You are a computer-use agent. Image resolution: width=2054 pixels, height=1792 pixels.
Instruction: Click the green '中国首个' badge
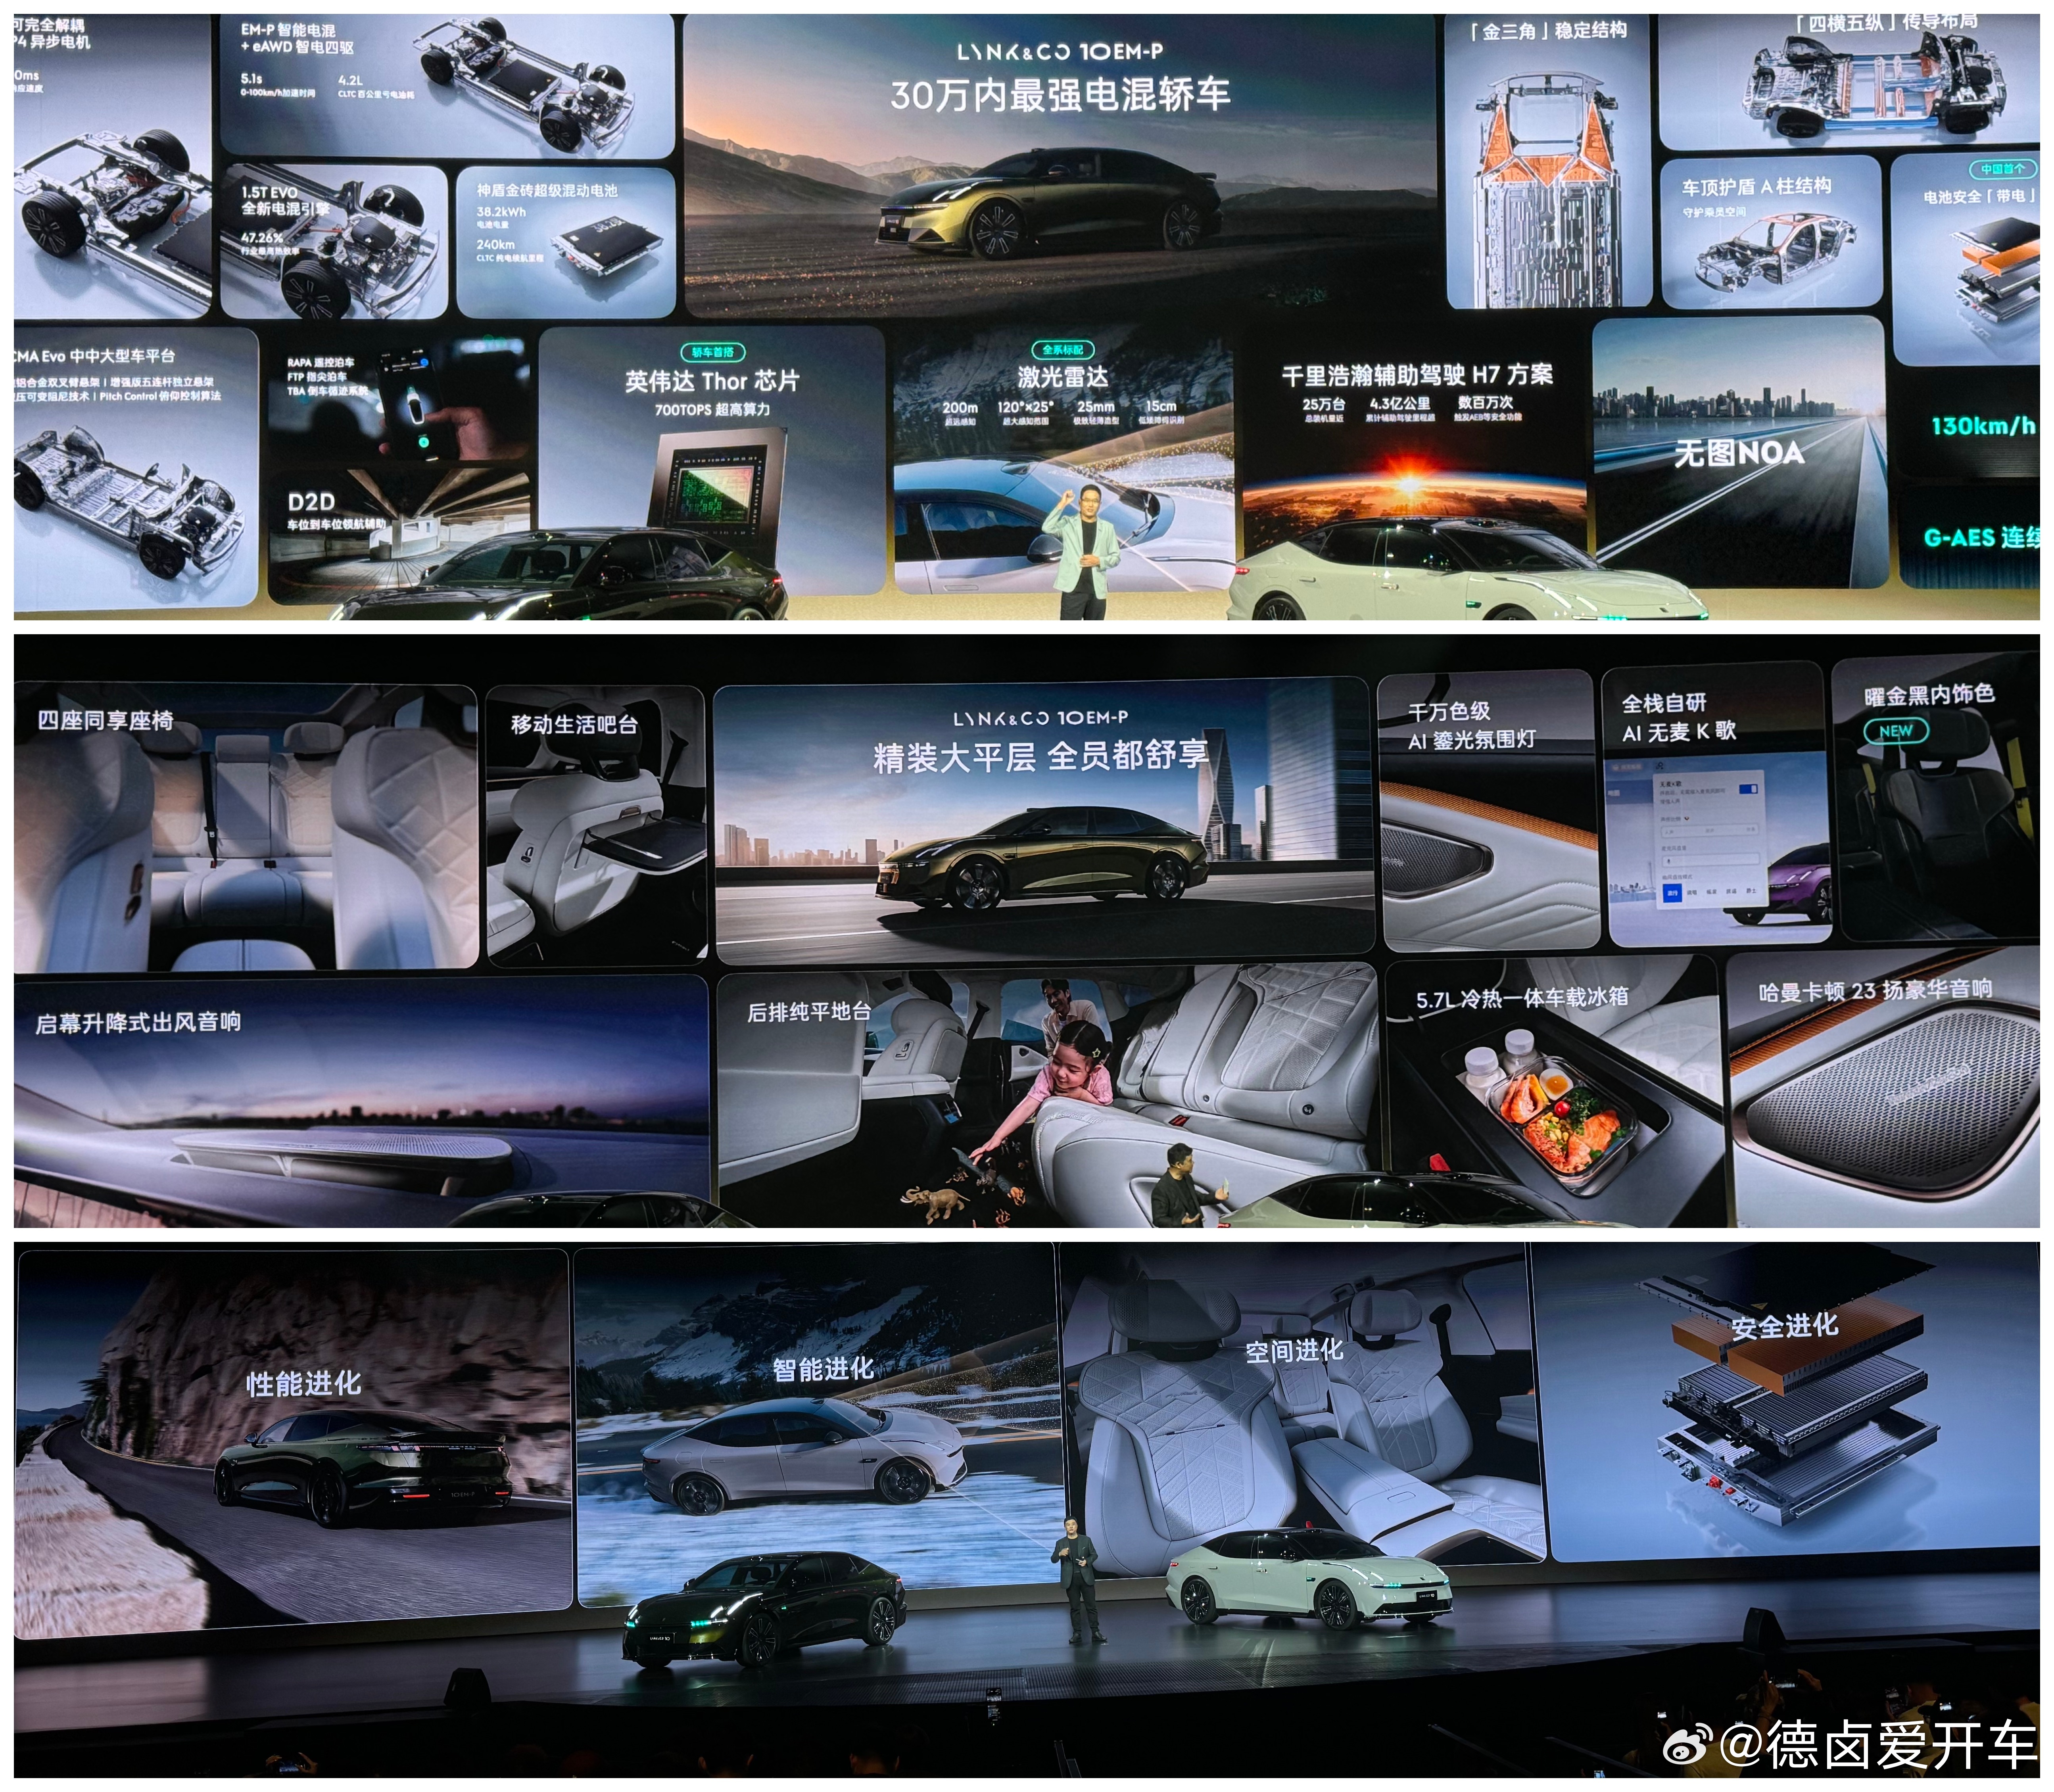point(2003,169)
